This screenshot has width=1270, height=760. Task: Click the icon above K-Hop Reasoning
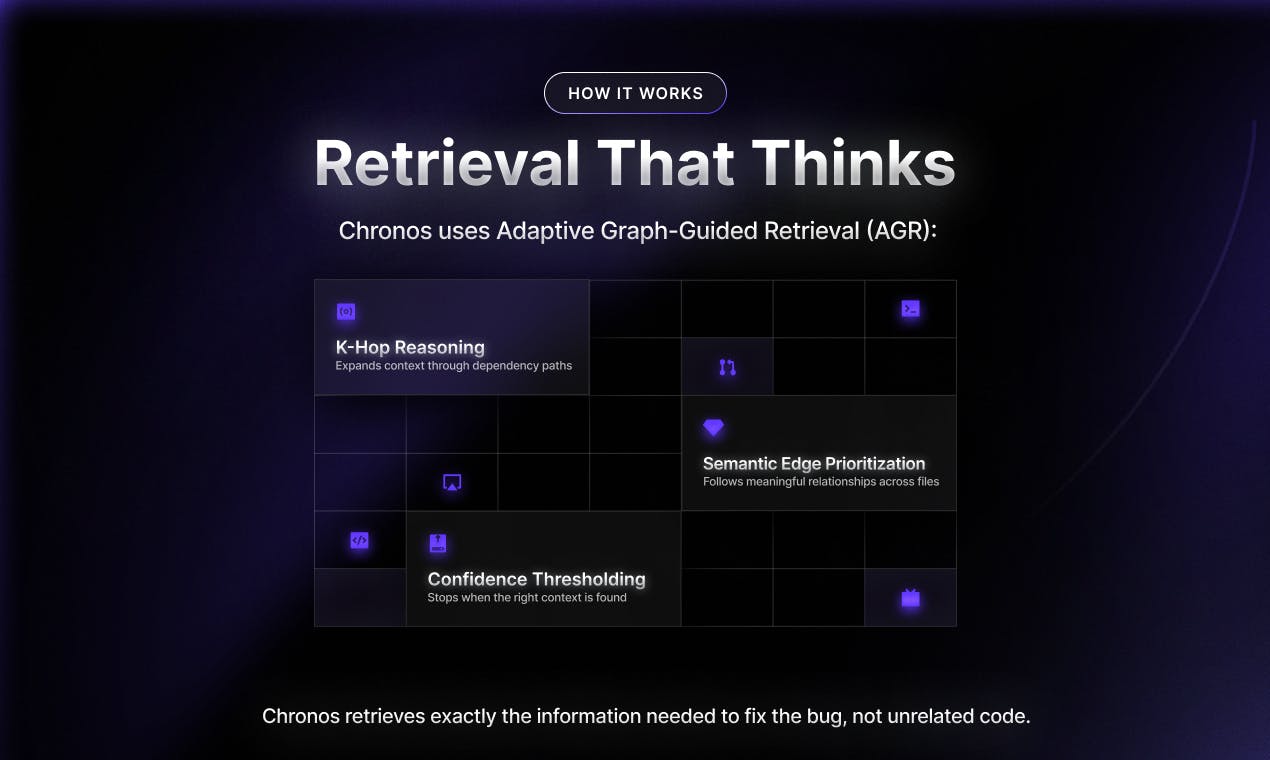tap(346, 311)
